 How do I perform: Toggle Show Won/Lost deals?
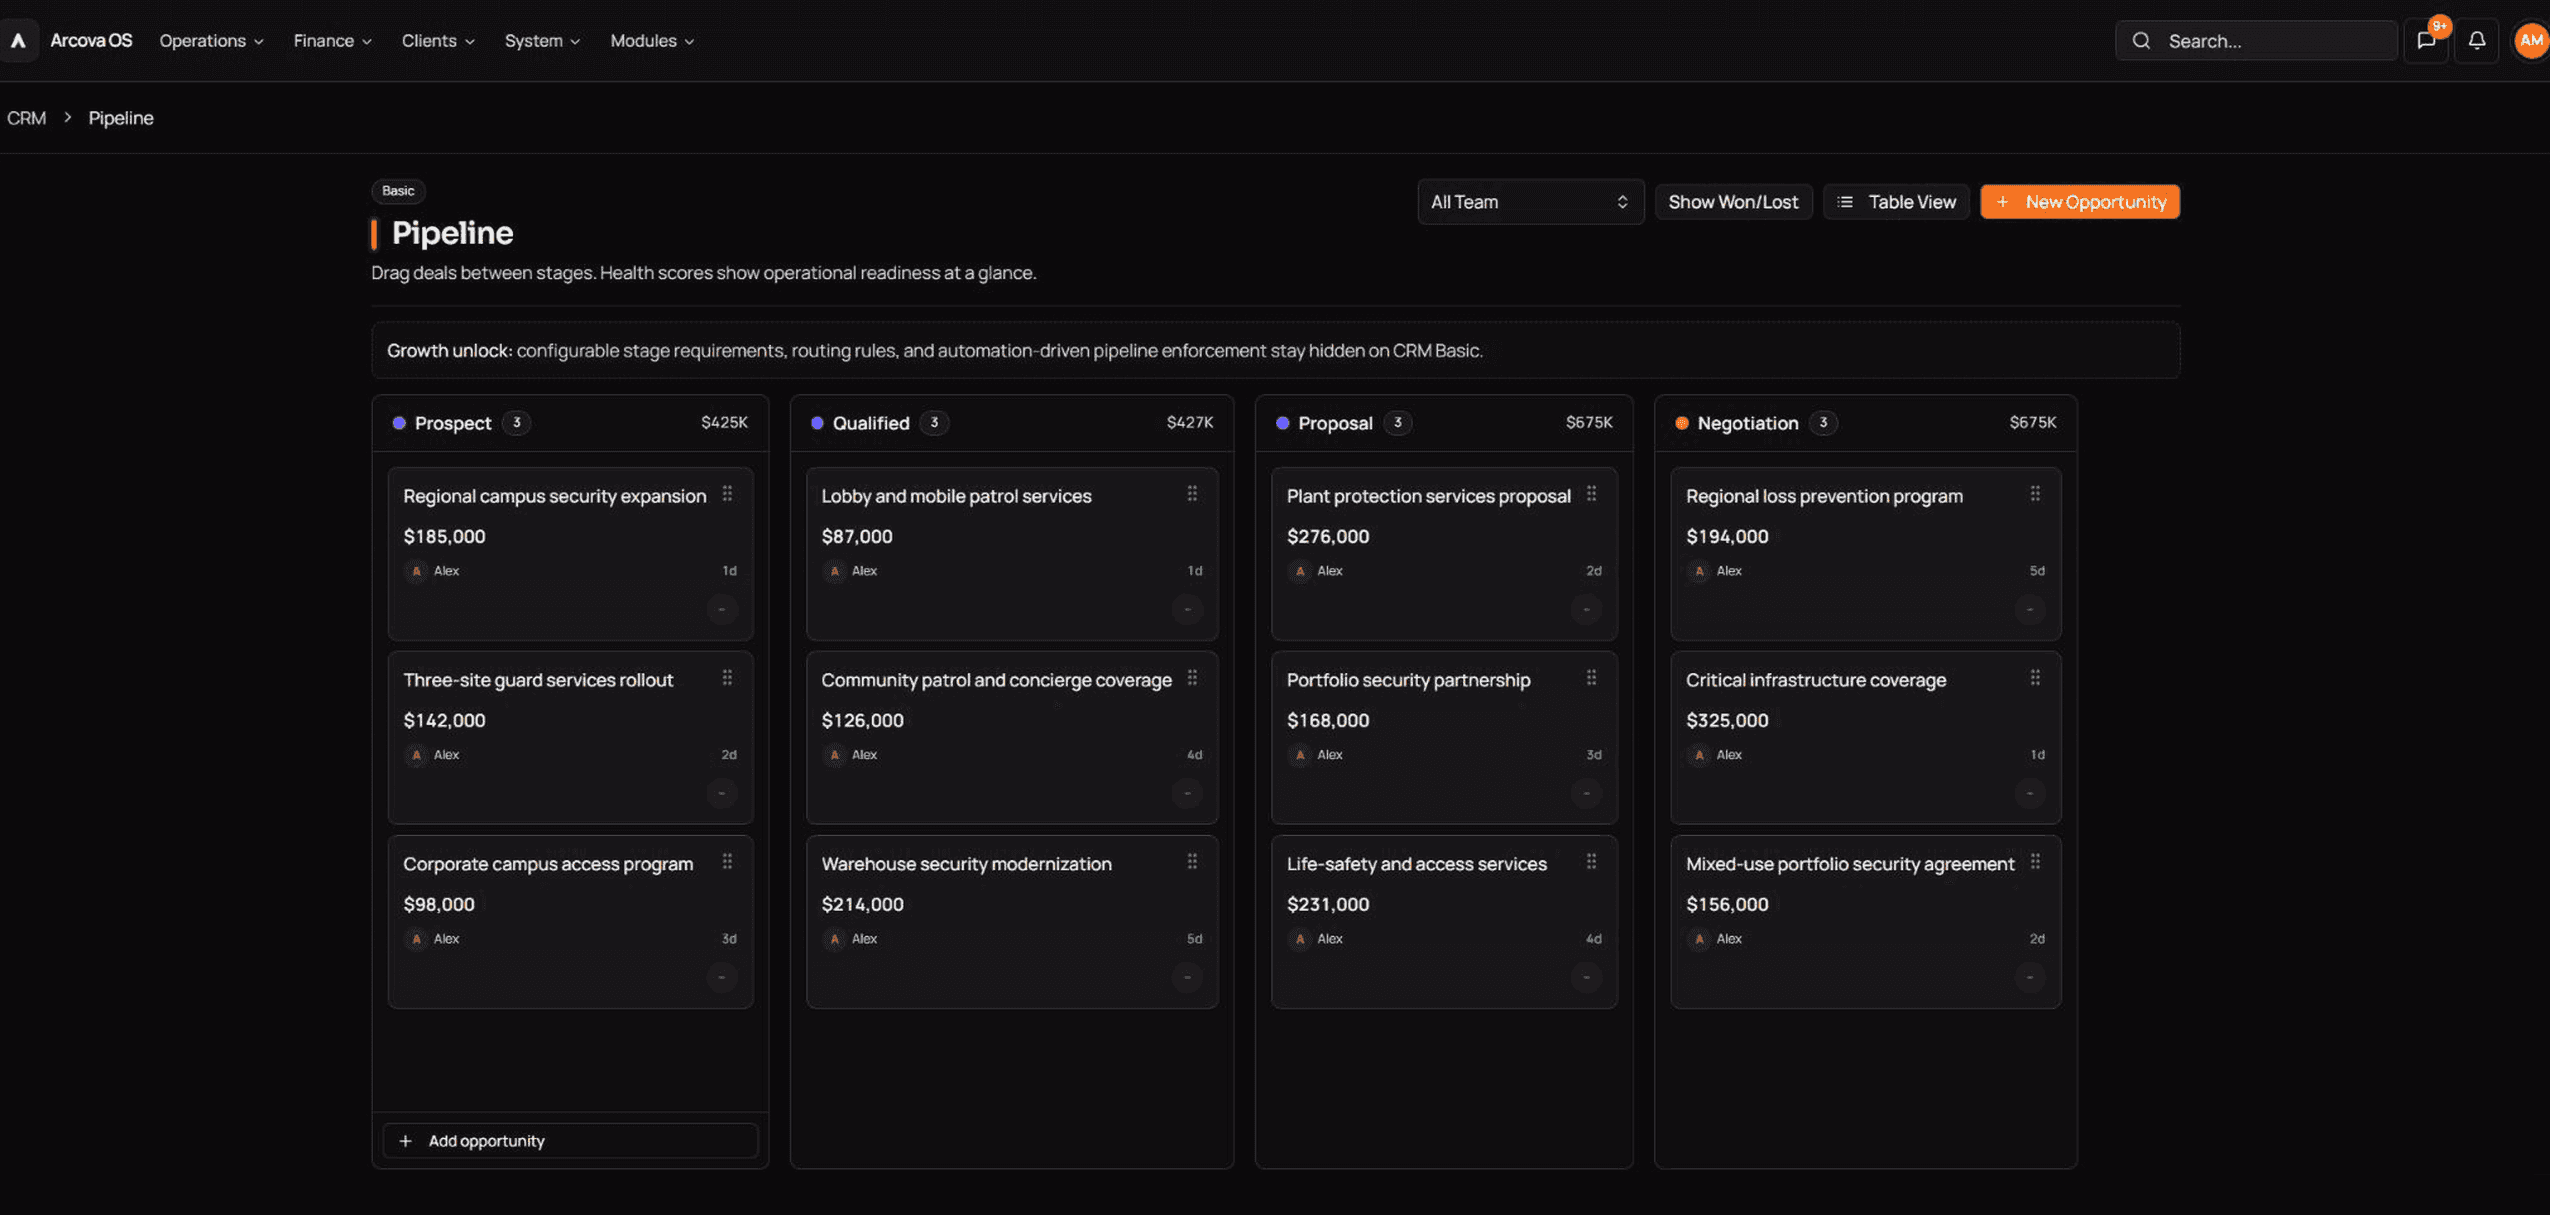pyautogui.click(x=1733, y=202)
